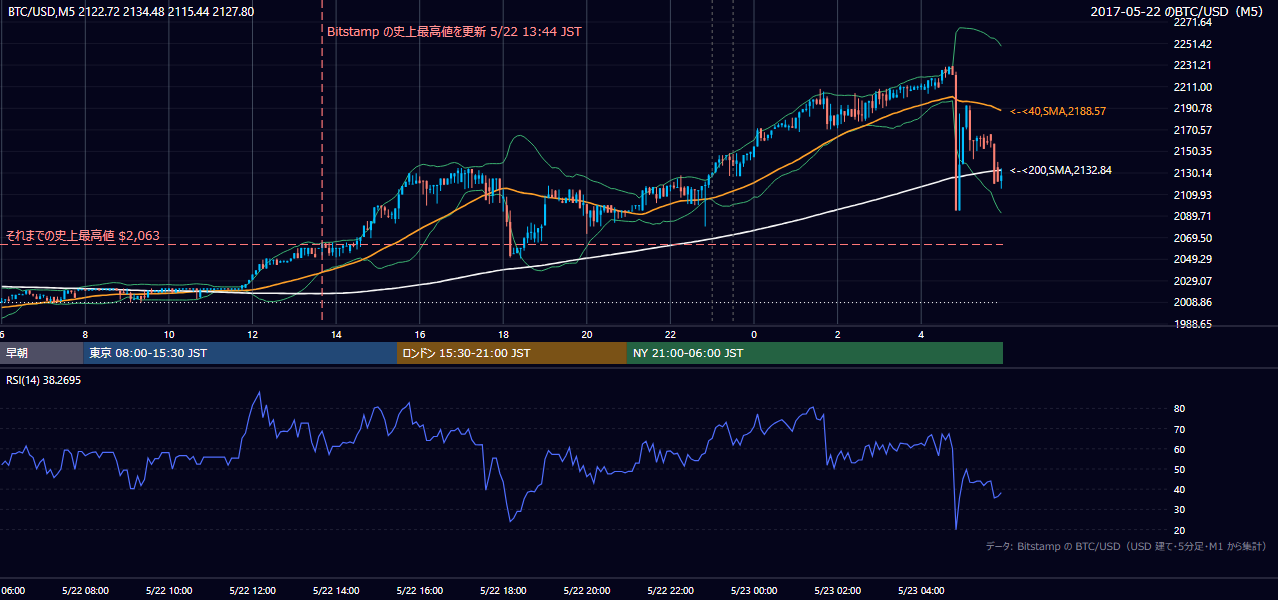1278x600 pixels.
Task: Select the RSI scale value 30
Action: point(1179,510)
